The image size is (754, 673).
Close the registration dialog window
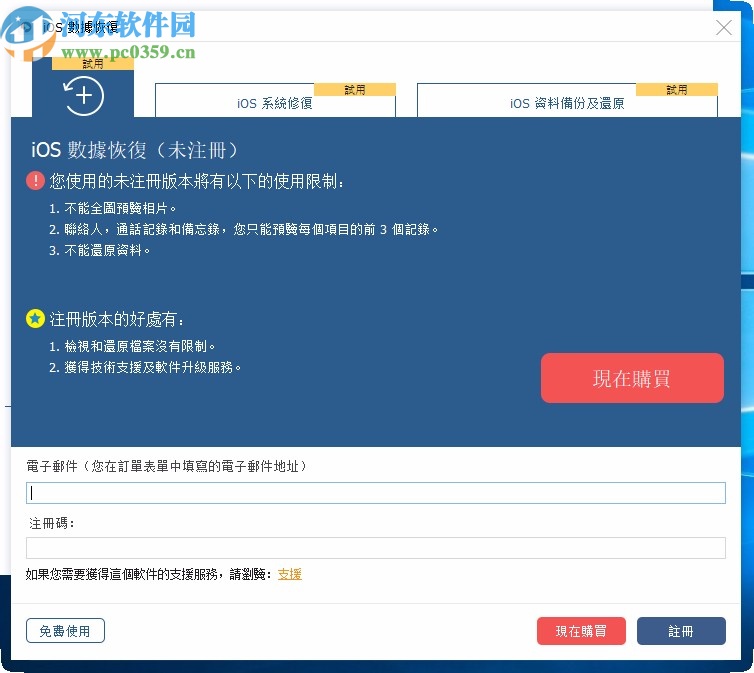point(723,27)
